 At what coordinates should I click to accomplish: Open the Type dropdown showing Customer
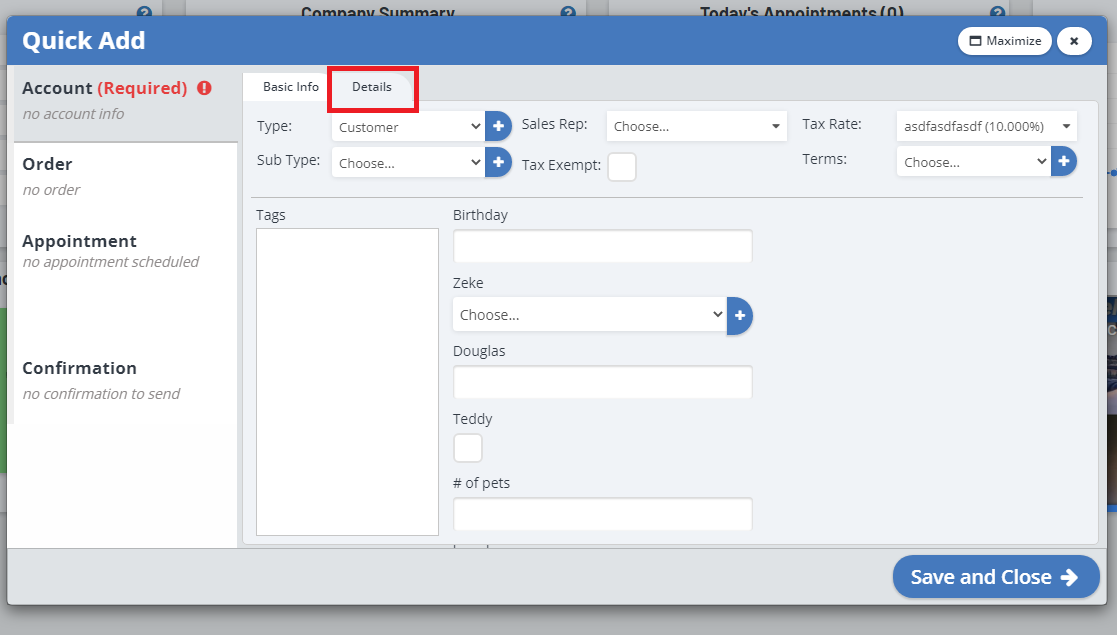point(409,127)
